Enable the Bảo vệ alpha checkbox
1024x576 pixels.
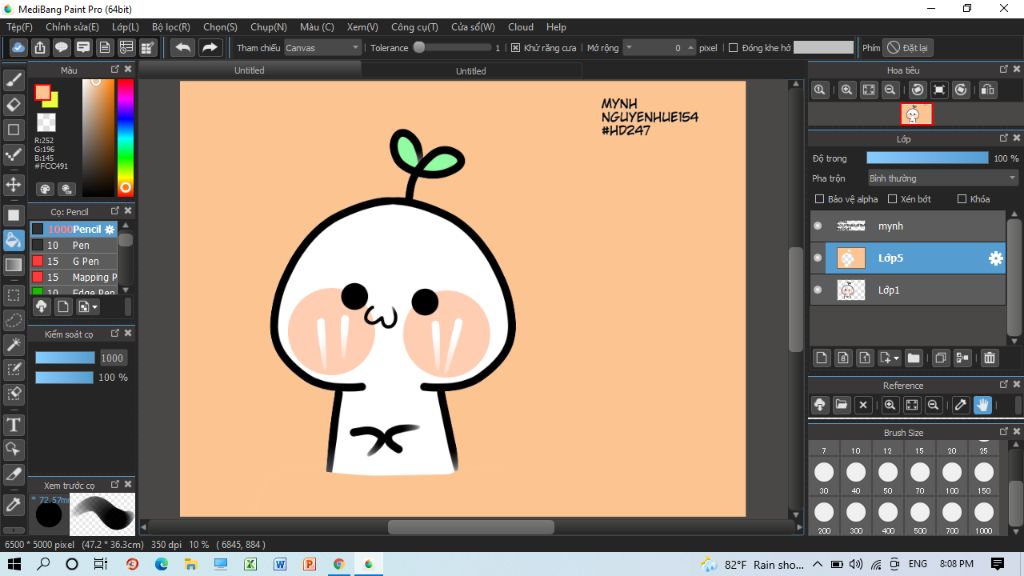[x=821, y=199]
